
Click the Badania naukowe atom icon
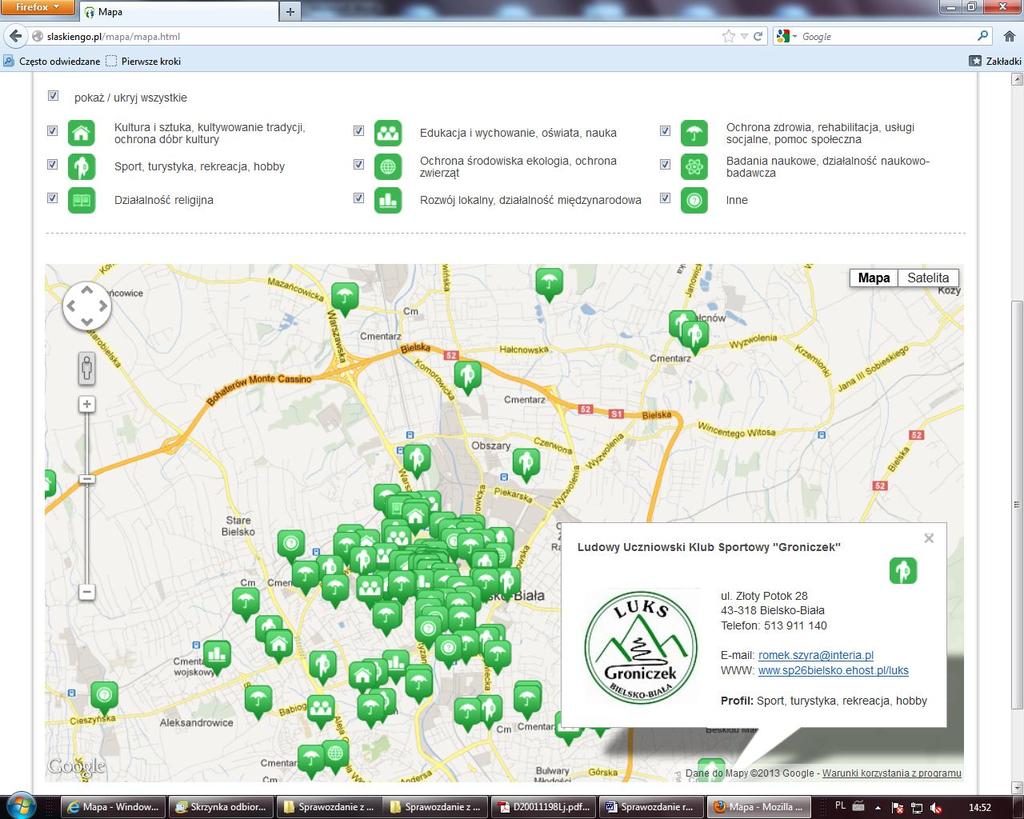(694, 167)
